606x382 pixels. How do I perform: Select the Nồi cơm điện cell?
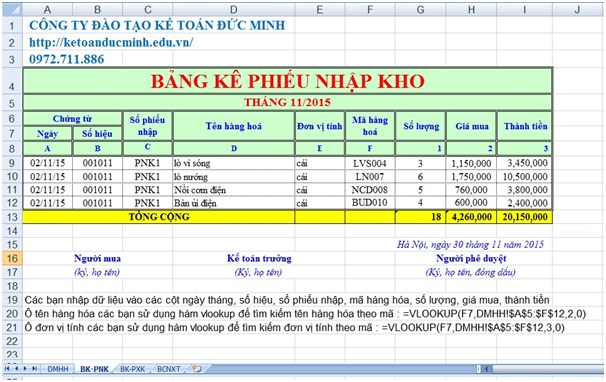click(233, 190)
